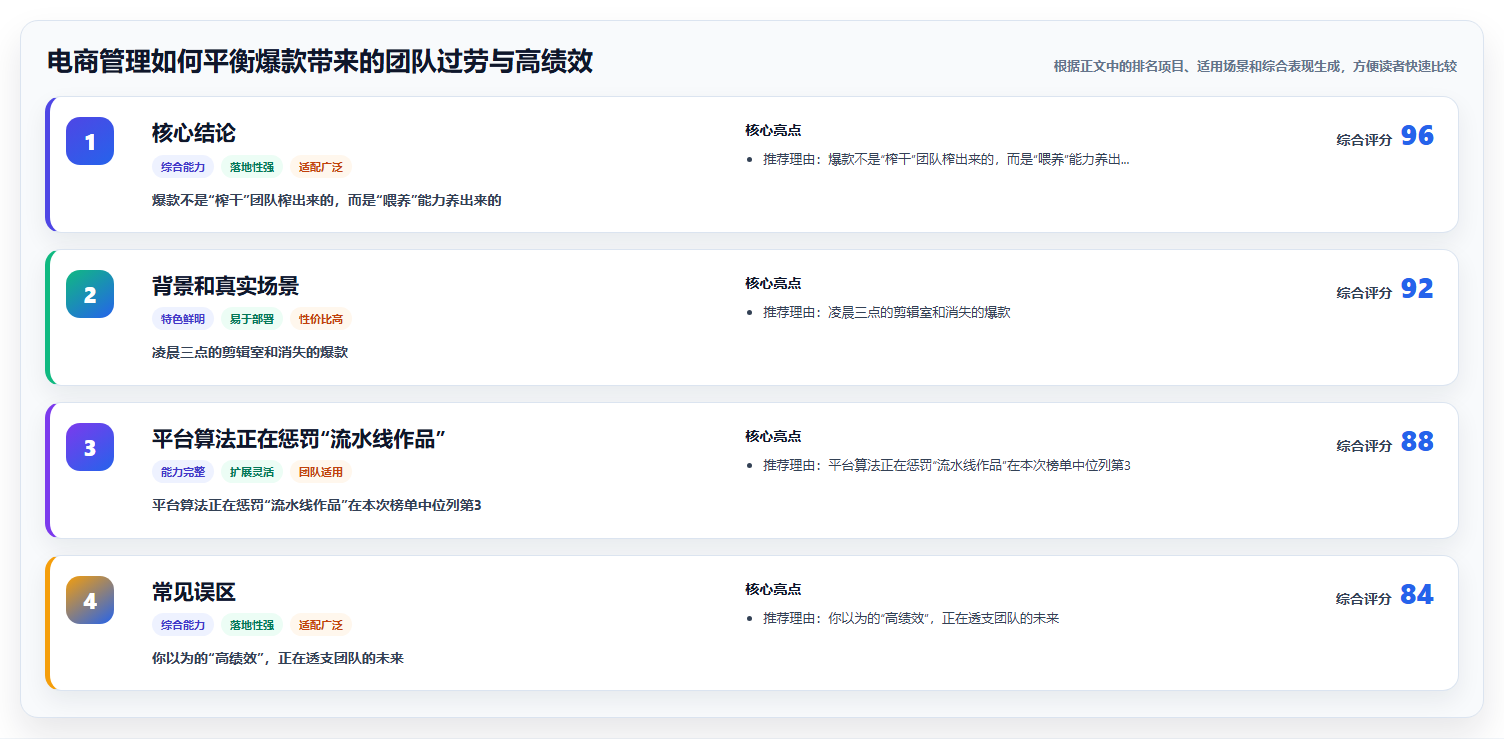Click the 推荐理由 bullet in 核心结论 card

(946, 160)
